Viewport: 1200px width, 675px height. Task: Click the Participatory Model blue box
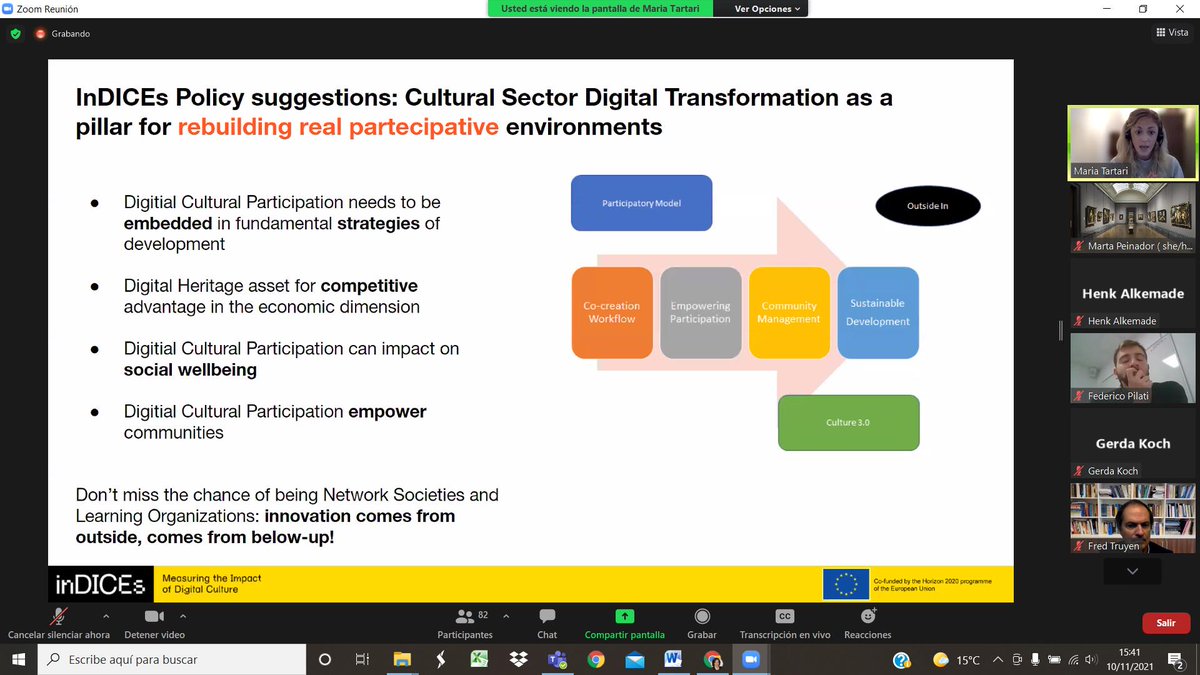point(642,204)
